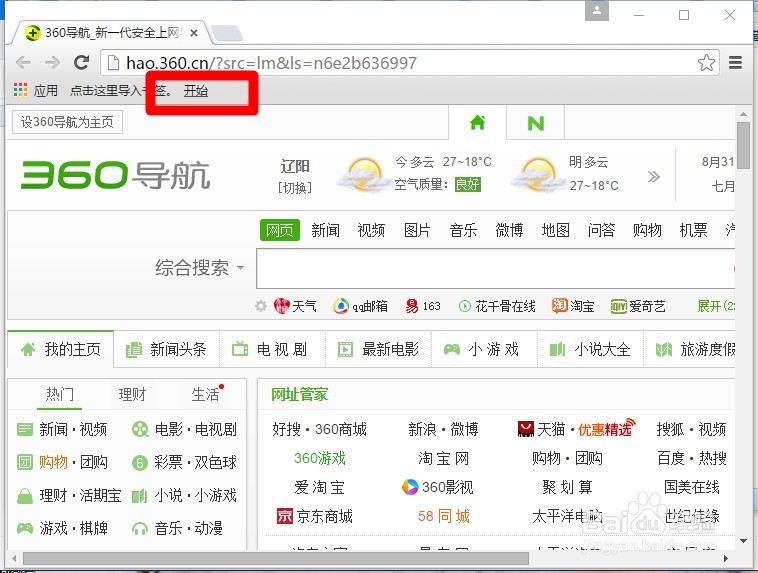The image size is (758, 573).
Task: Select the 机票 search category
Action: (693, 230)
